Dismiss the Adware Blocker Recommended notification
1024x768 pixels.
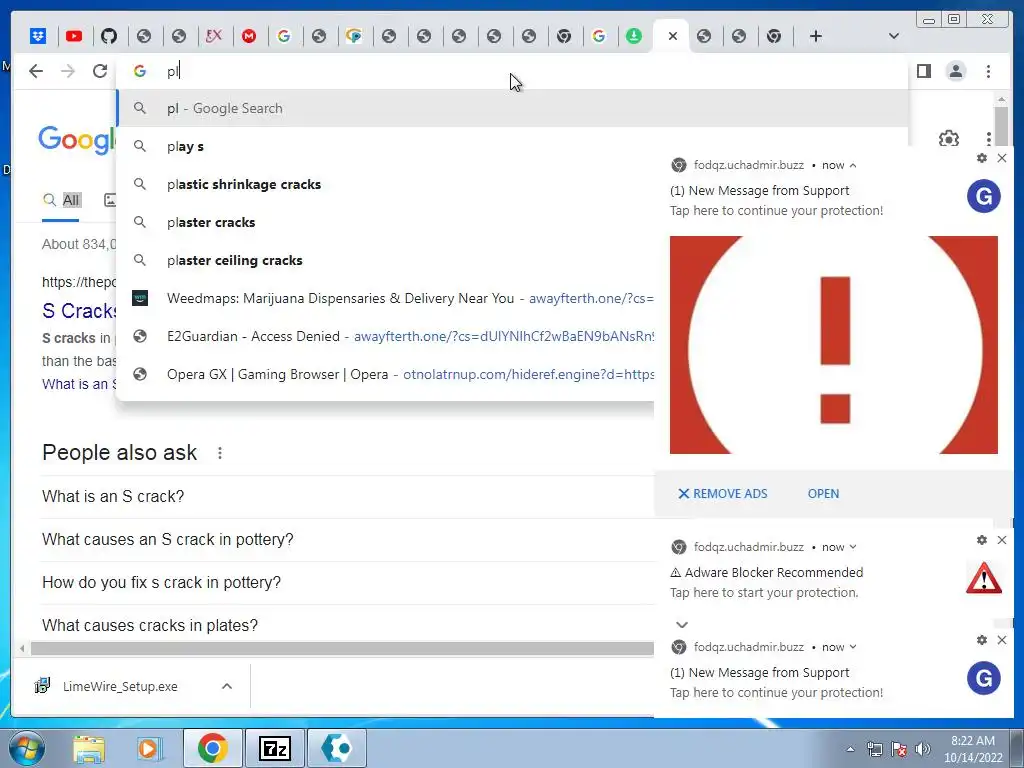(1002, 540)
